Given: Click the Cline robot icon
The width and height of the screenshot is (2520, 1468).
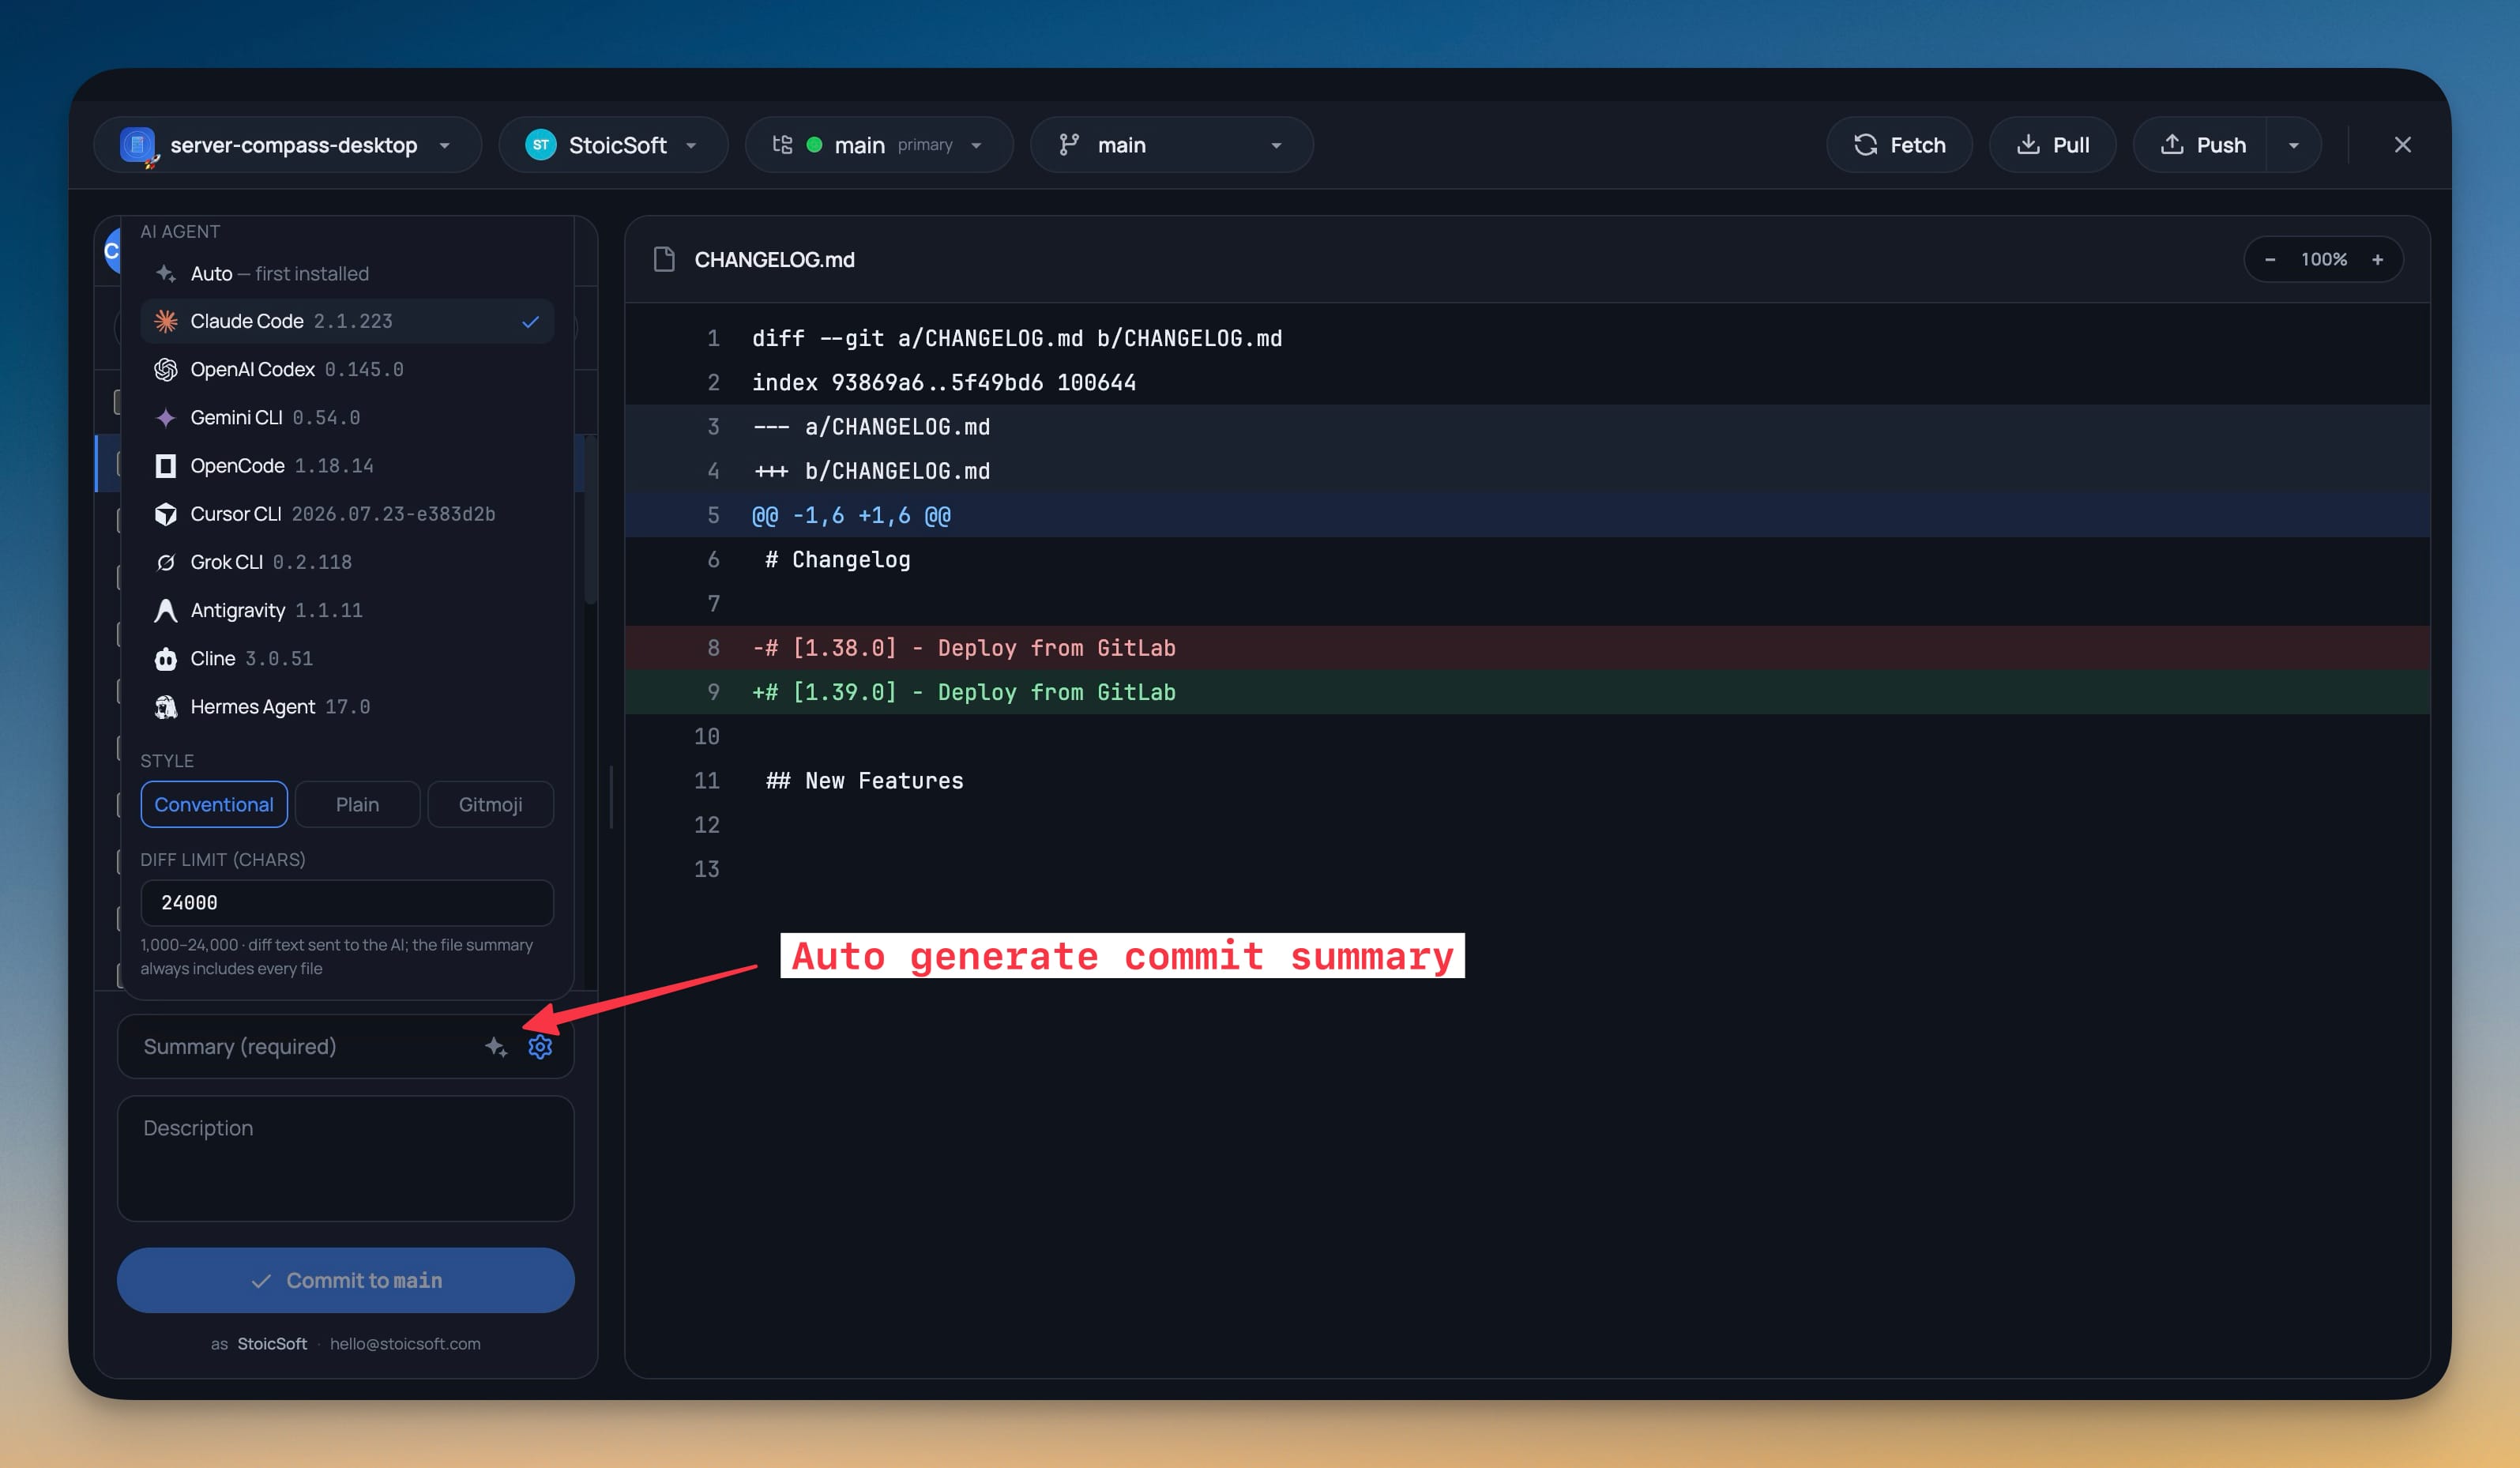Looking at the screenshot, I should coord(166,659).
